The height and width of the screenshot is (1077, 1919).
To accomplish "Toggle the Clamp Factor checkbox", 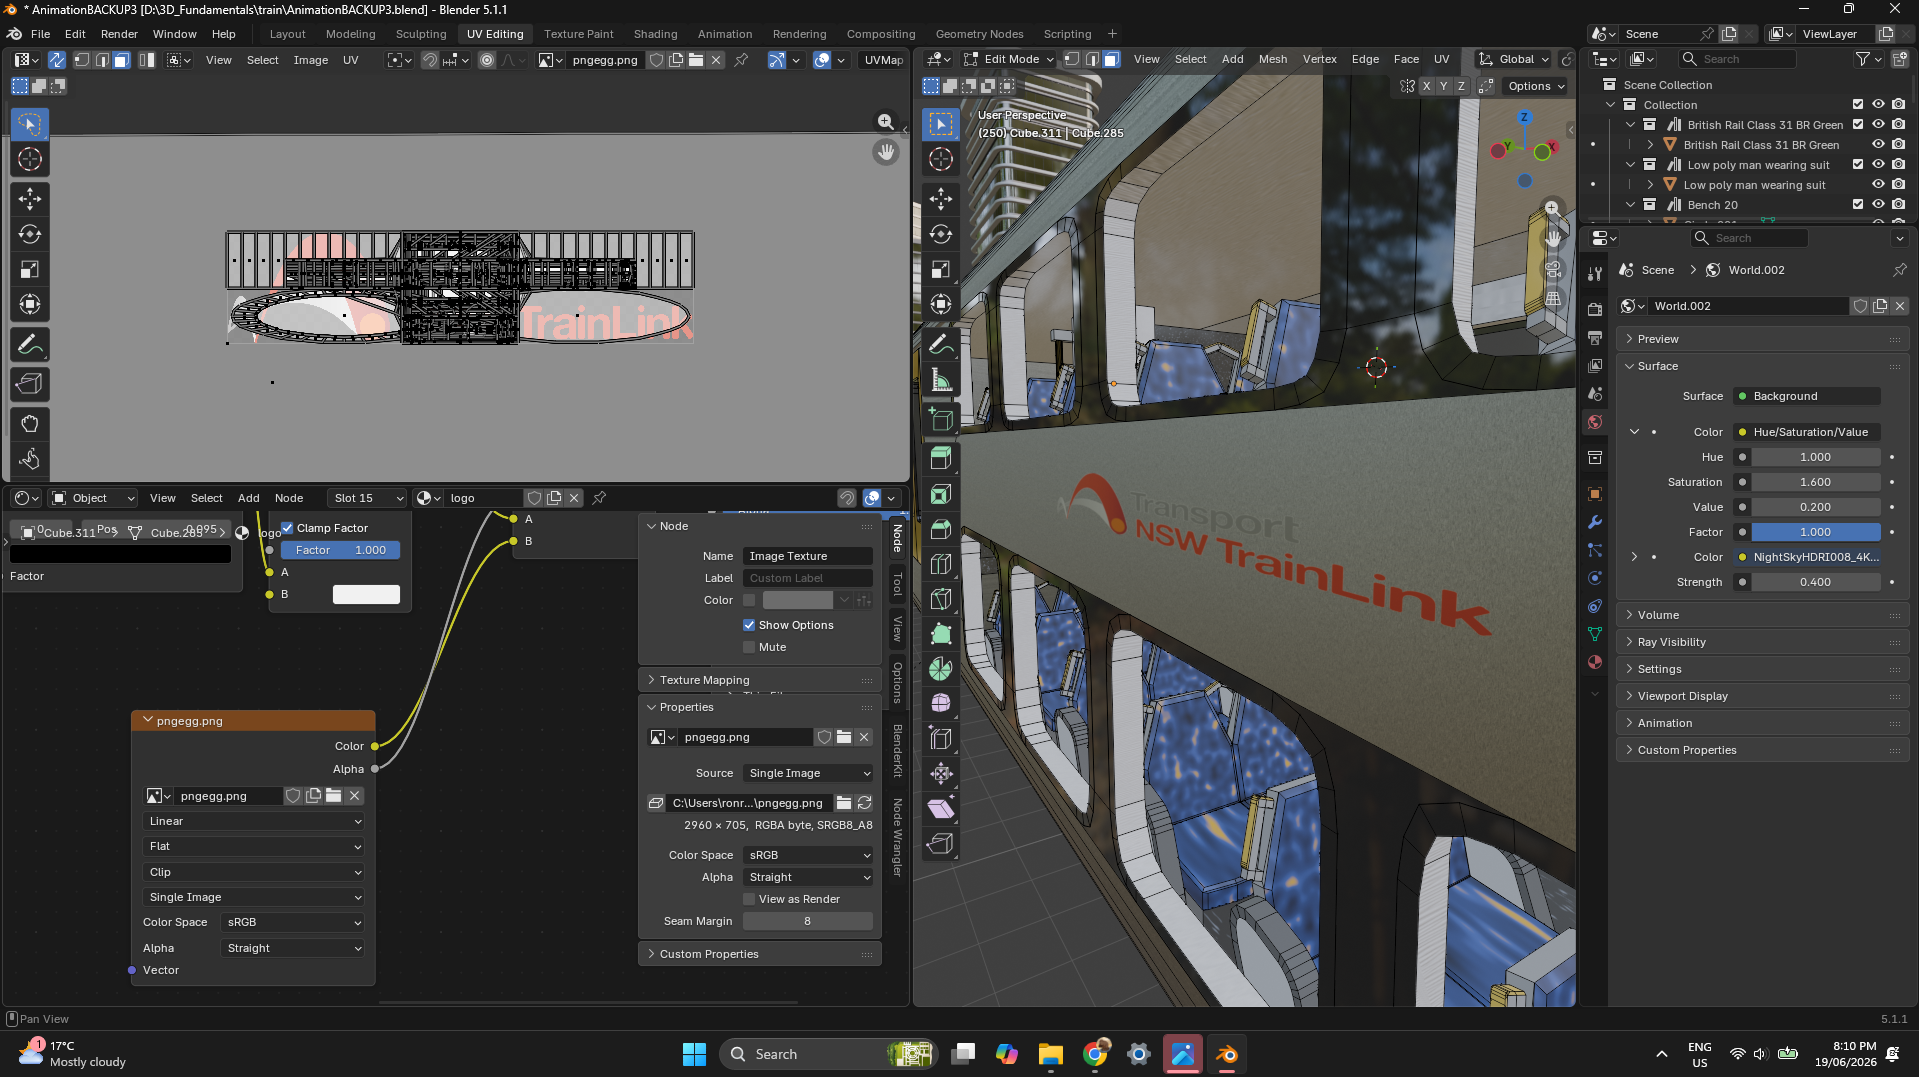I will tap(288, 528).
